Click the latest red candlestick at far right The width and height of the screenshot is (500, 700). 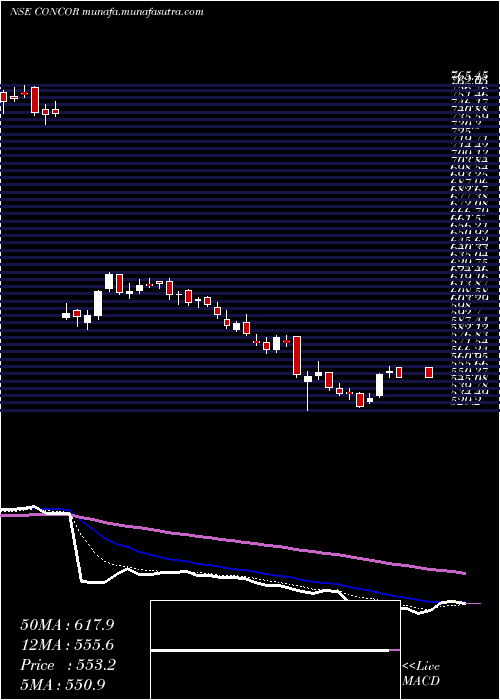429,372
